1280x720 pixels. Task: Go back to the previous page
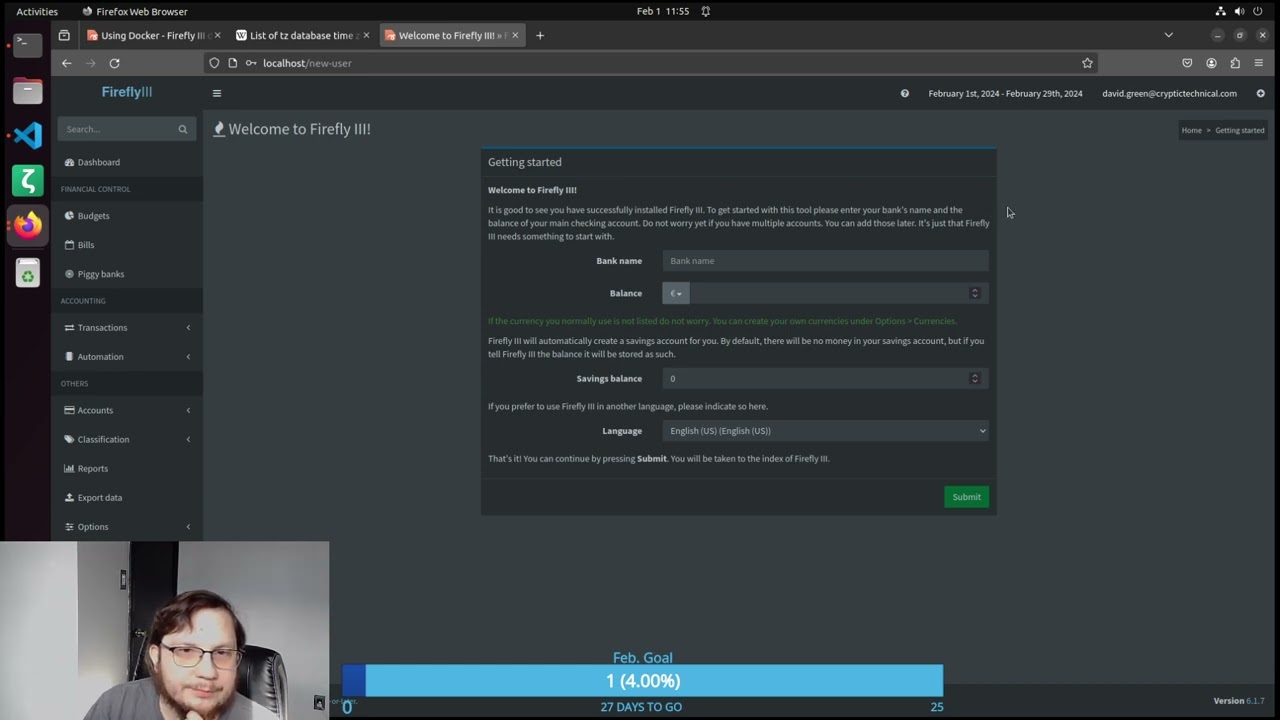66,63
